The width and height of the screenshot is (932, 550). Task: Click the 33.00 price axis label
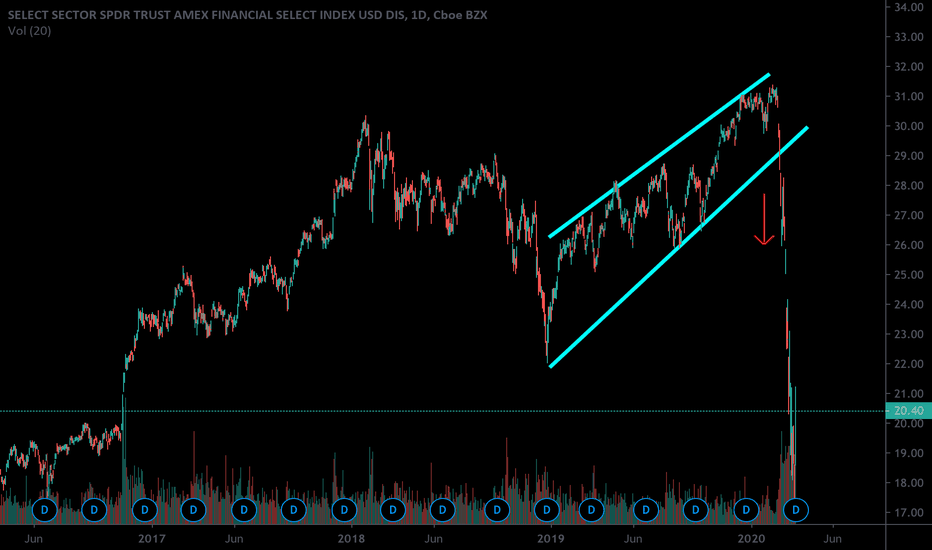(909, 37)
